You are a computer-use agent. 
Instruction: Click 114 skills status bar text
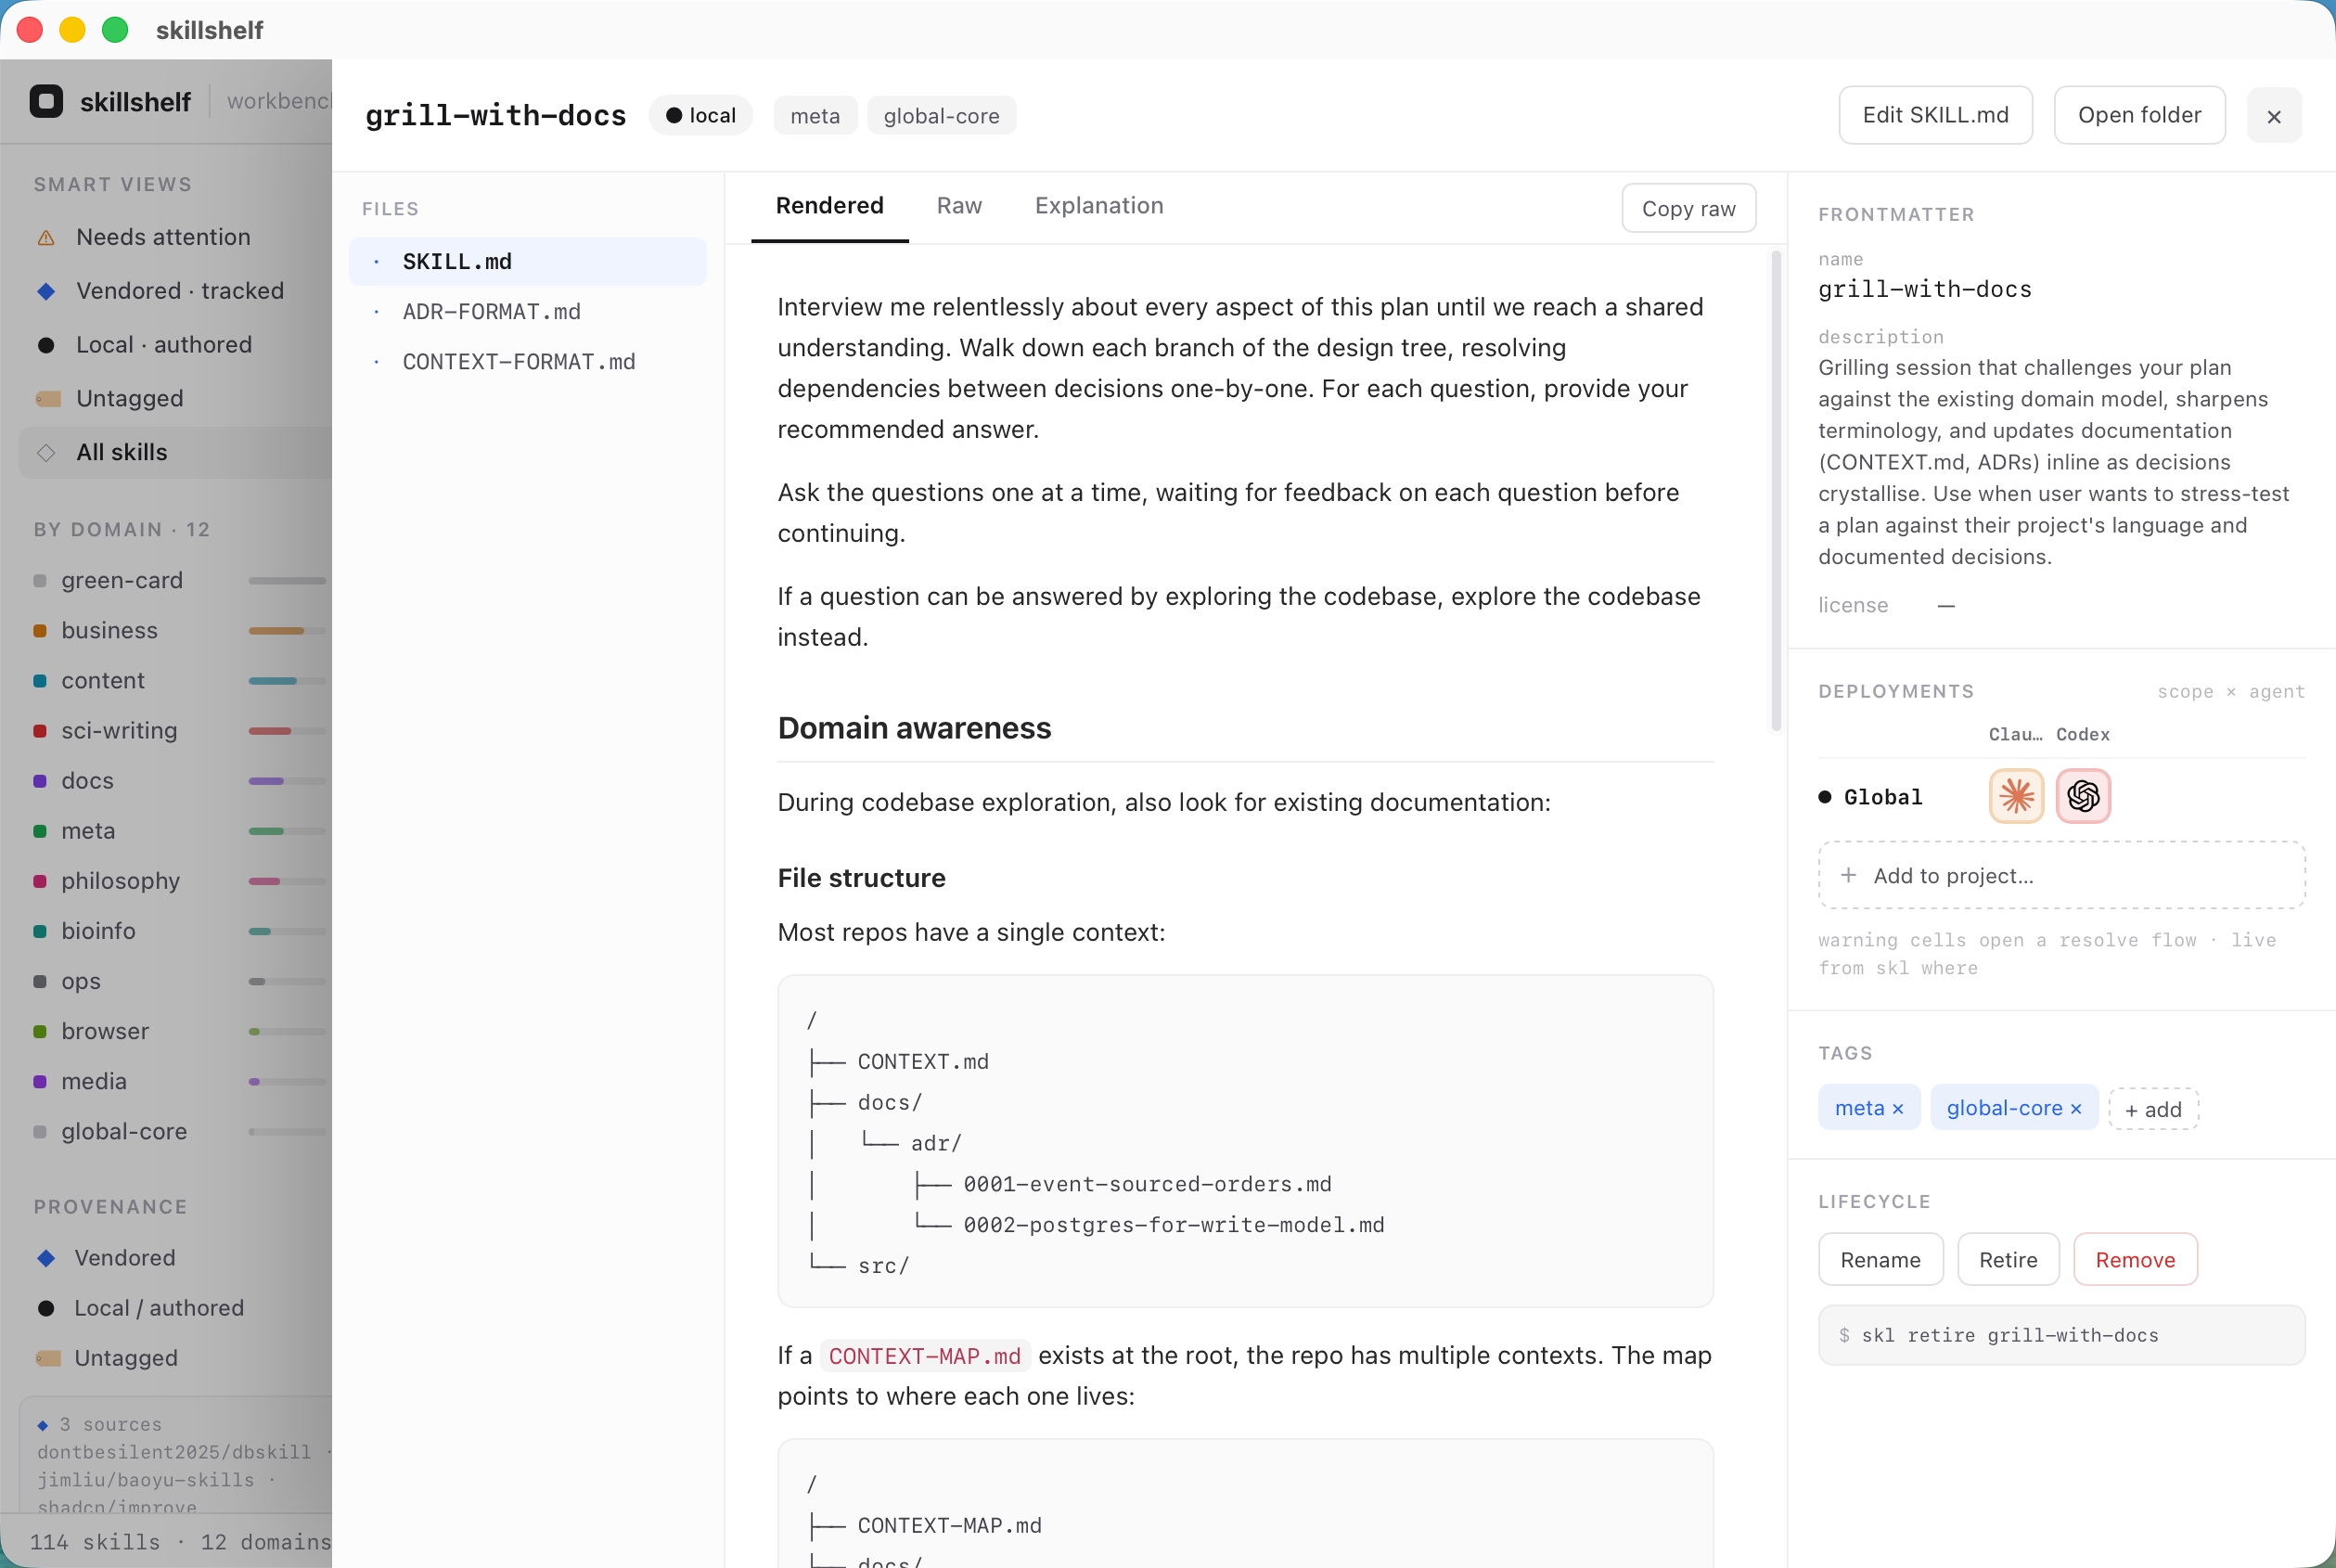95,1542
